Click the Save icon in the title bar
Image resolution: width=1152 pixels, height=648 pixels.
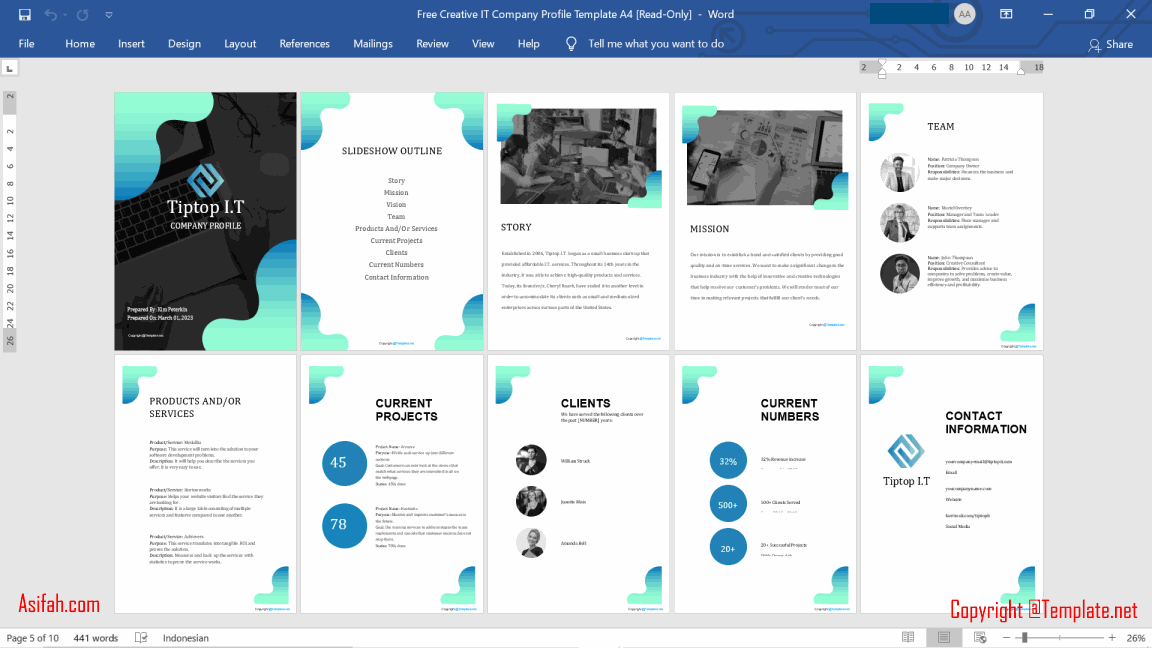click(24, 15)
